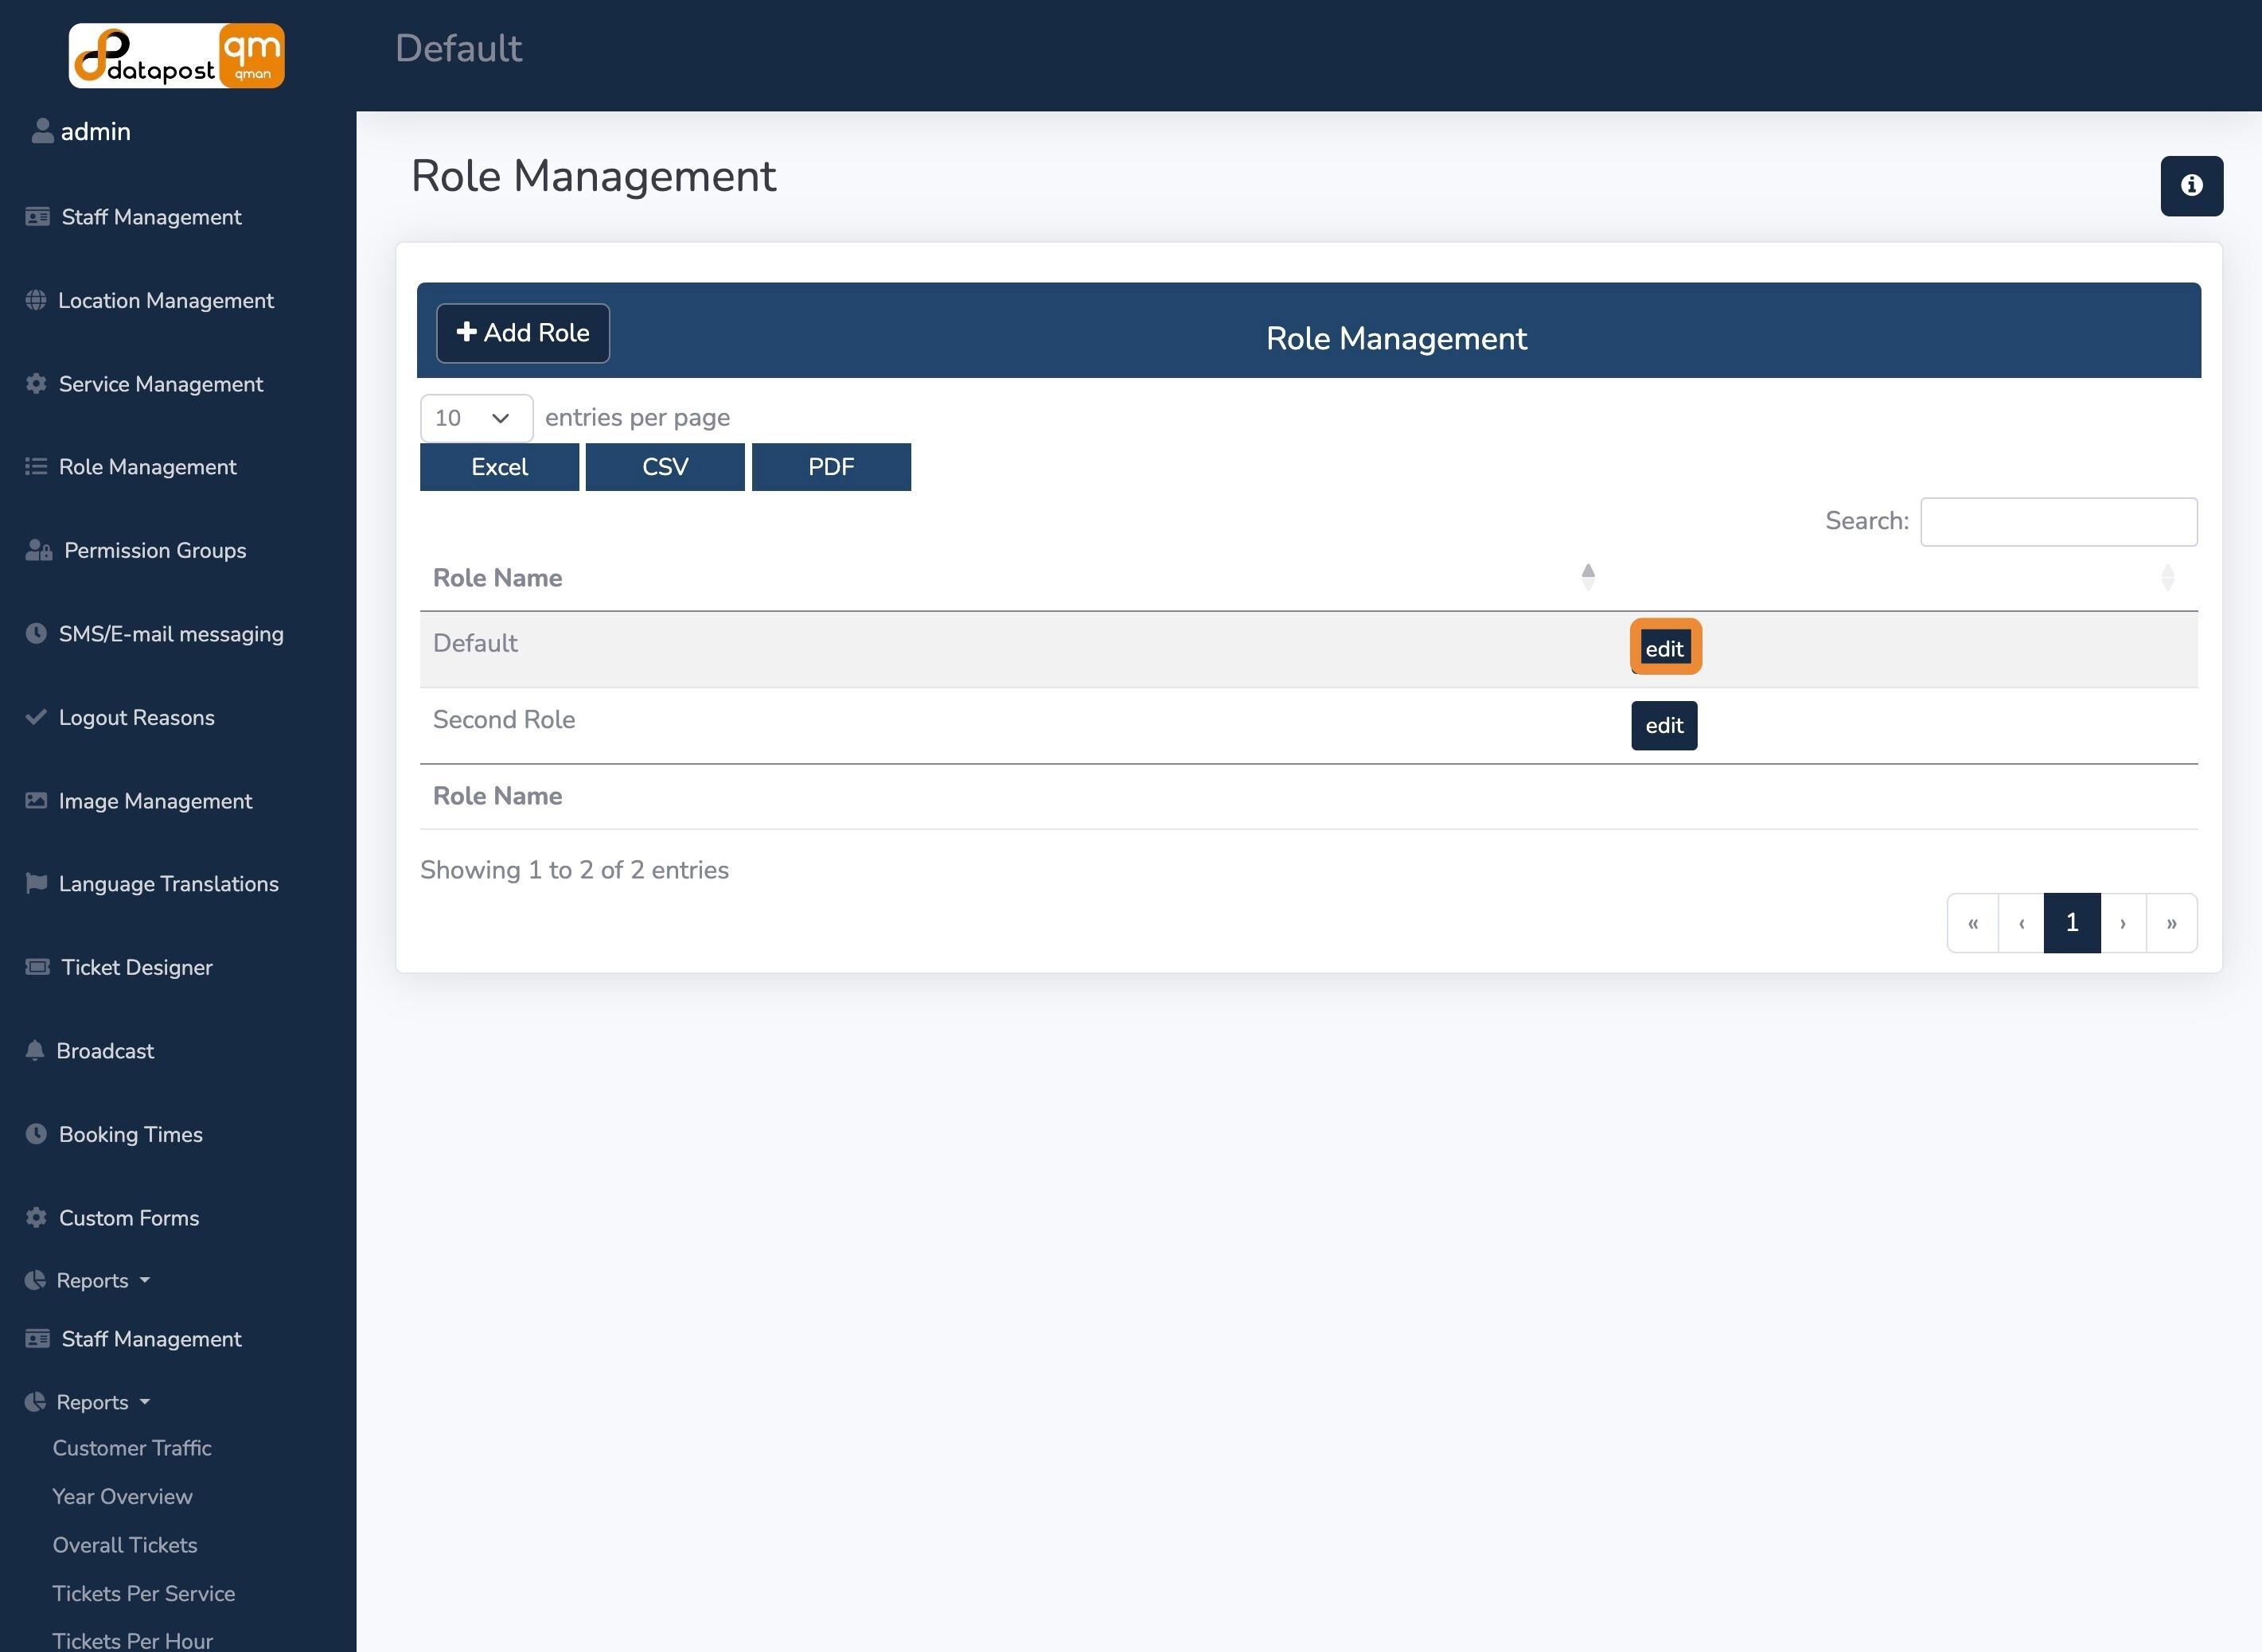Click the Add Role button
Viewport: 2262px width, 1652px height.
click(x=523, y=333)
